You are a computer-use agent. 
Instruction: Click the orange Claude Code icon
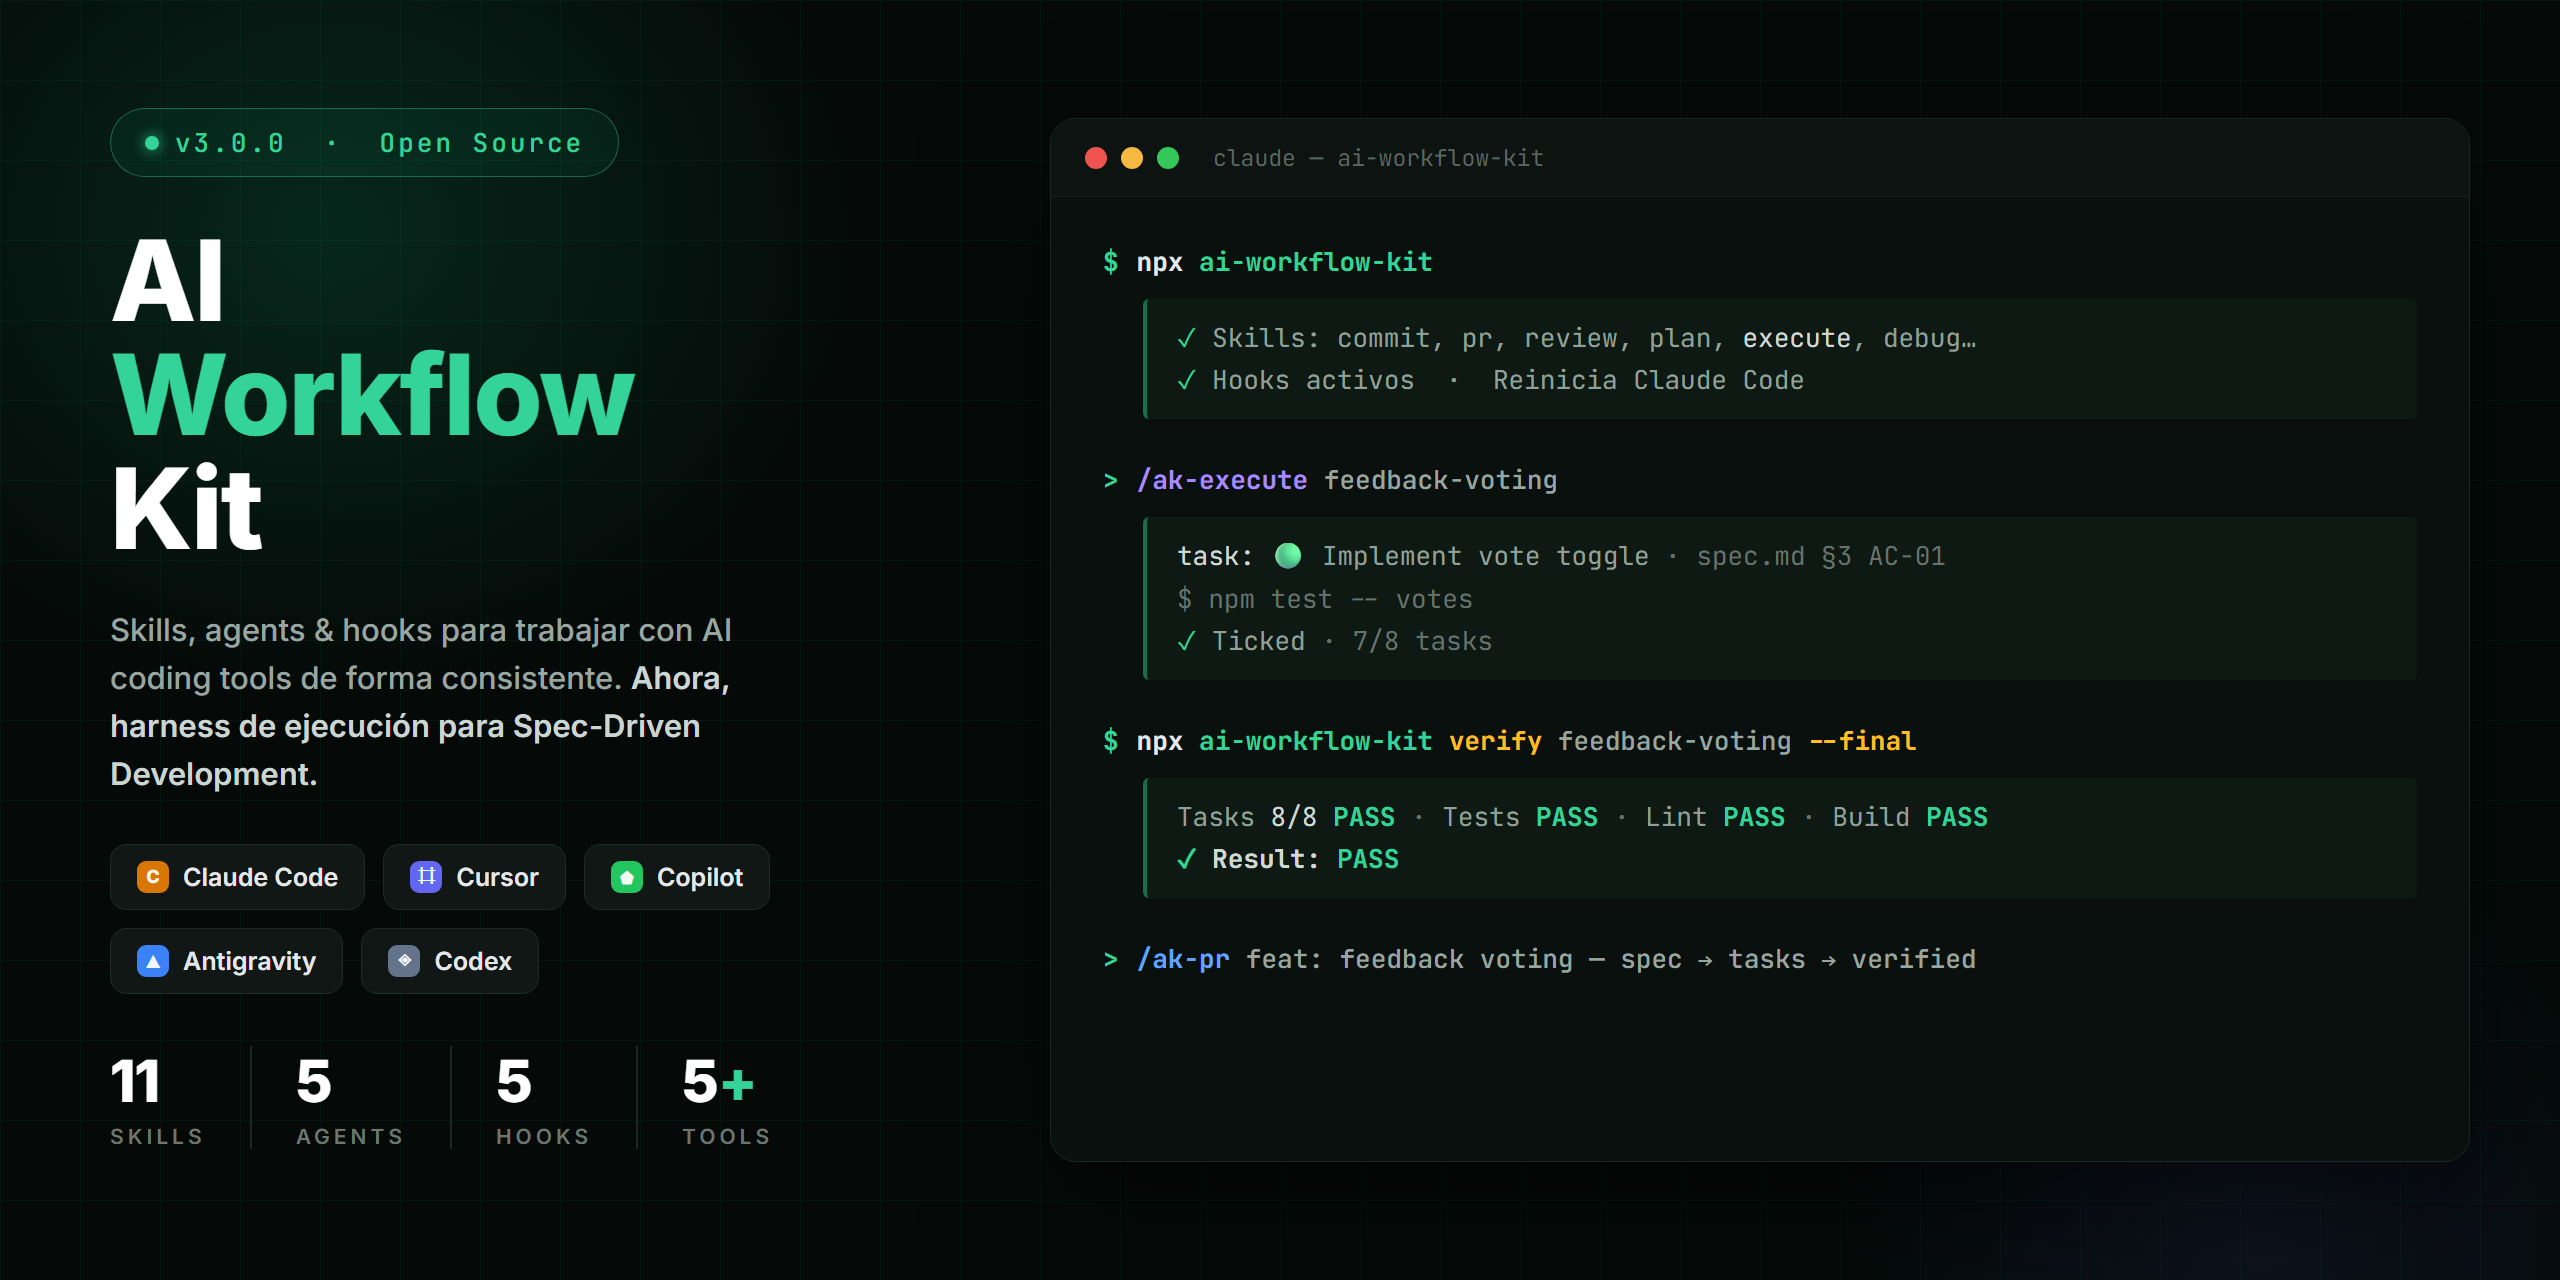click(x=153, y=877)
